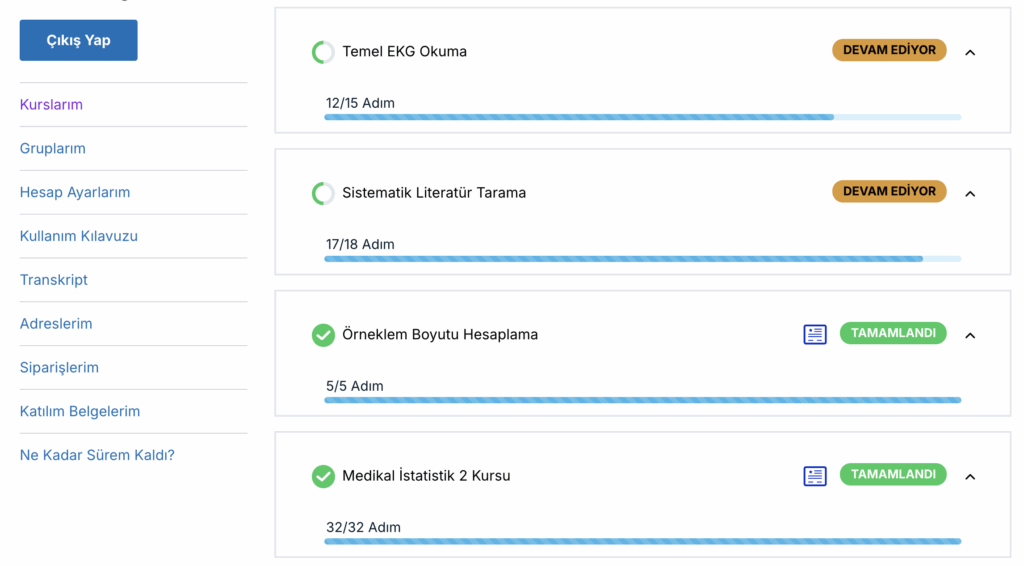Image resolution: width=1024 pixels, height=566 pixels.
Task: Click progress circle icon of Temel EKG Okuma
Action: tap(323, 52)
